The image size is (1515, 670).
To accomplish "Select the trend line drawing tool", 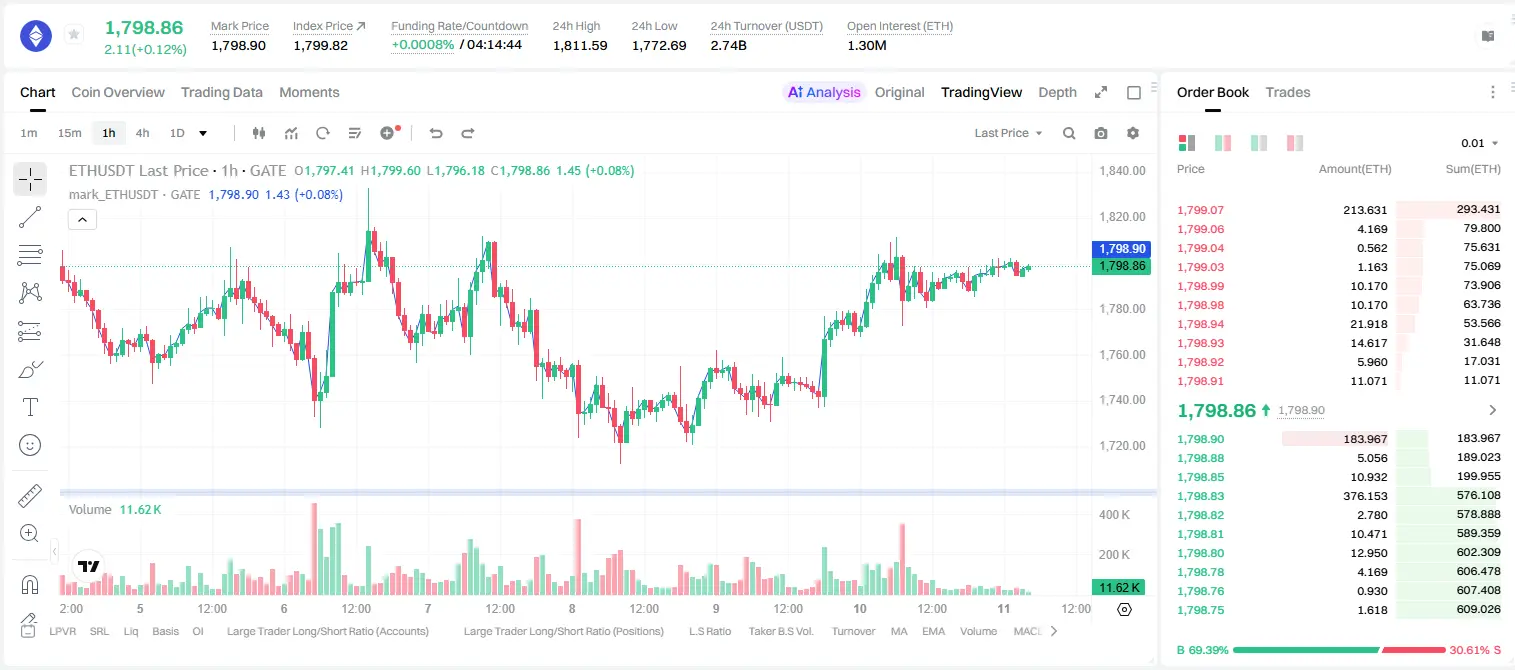I will (x=30, y=217).
